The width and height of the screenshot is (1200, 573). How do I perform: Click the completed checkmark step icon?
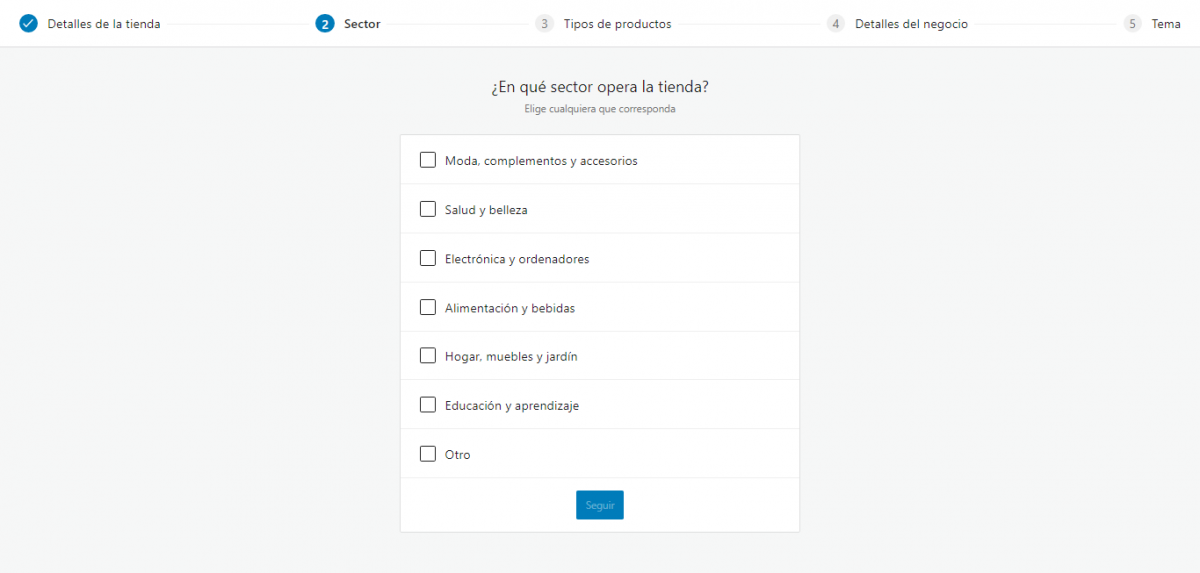tap(28, 24)
